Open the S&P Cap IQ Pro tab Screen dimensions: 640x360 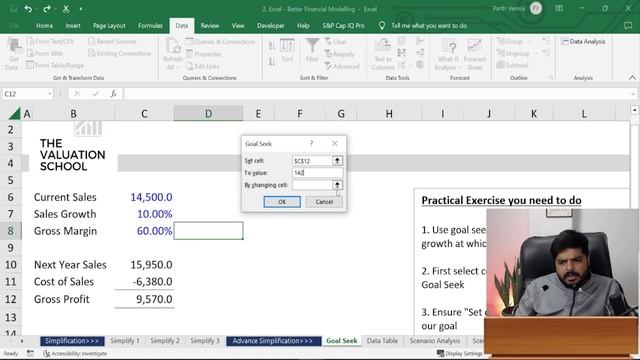[x=343, y=25]
